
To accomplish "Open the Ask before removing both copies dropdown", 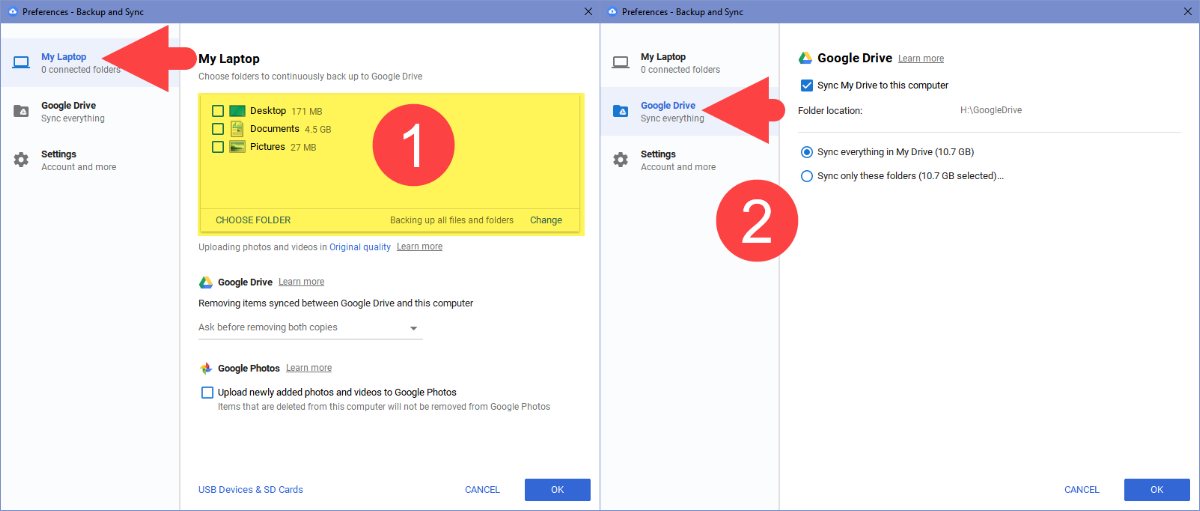I will 310,327.
